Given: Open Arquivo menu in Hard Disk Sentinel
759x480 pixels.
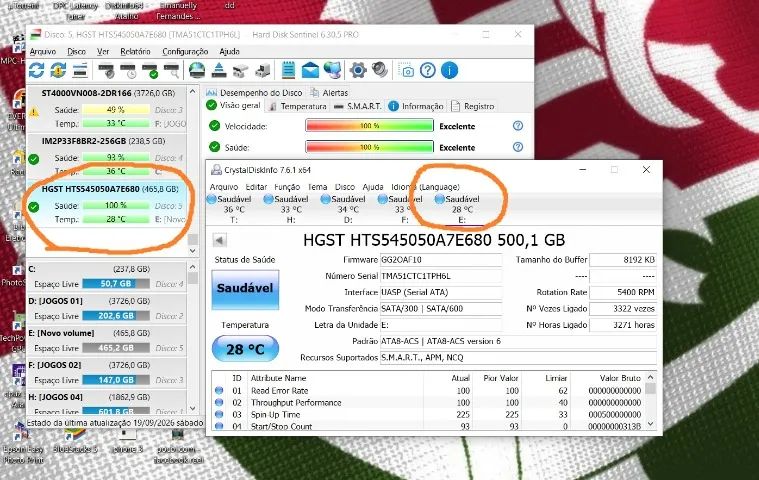Looking at the screenshot, I should pyautogui.click(x=43, y=51).
